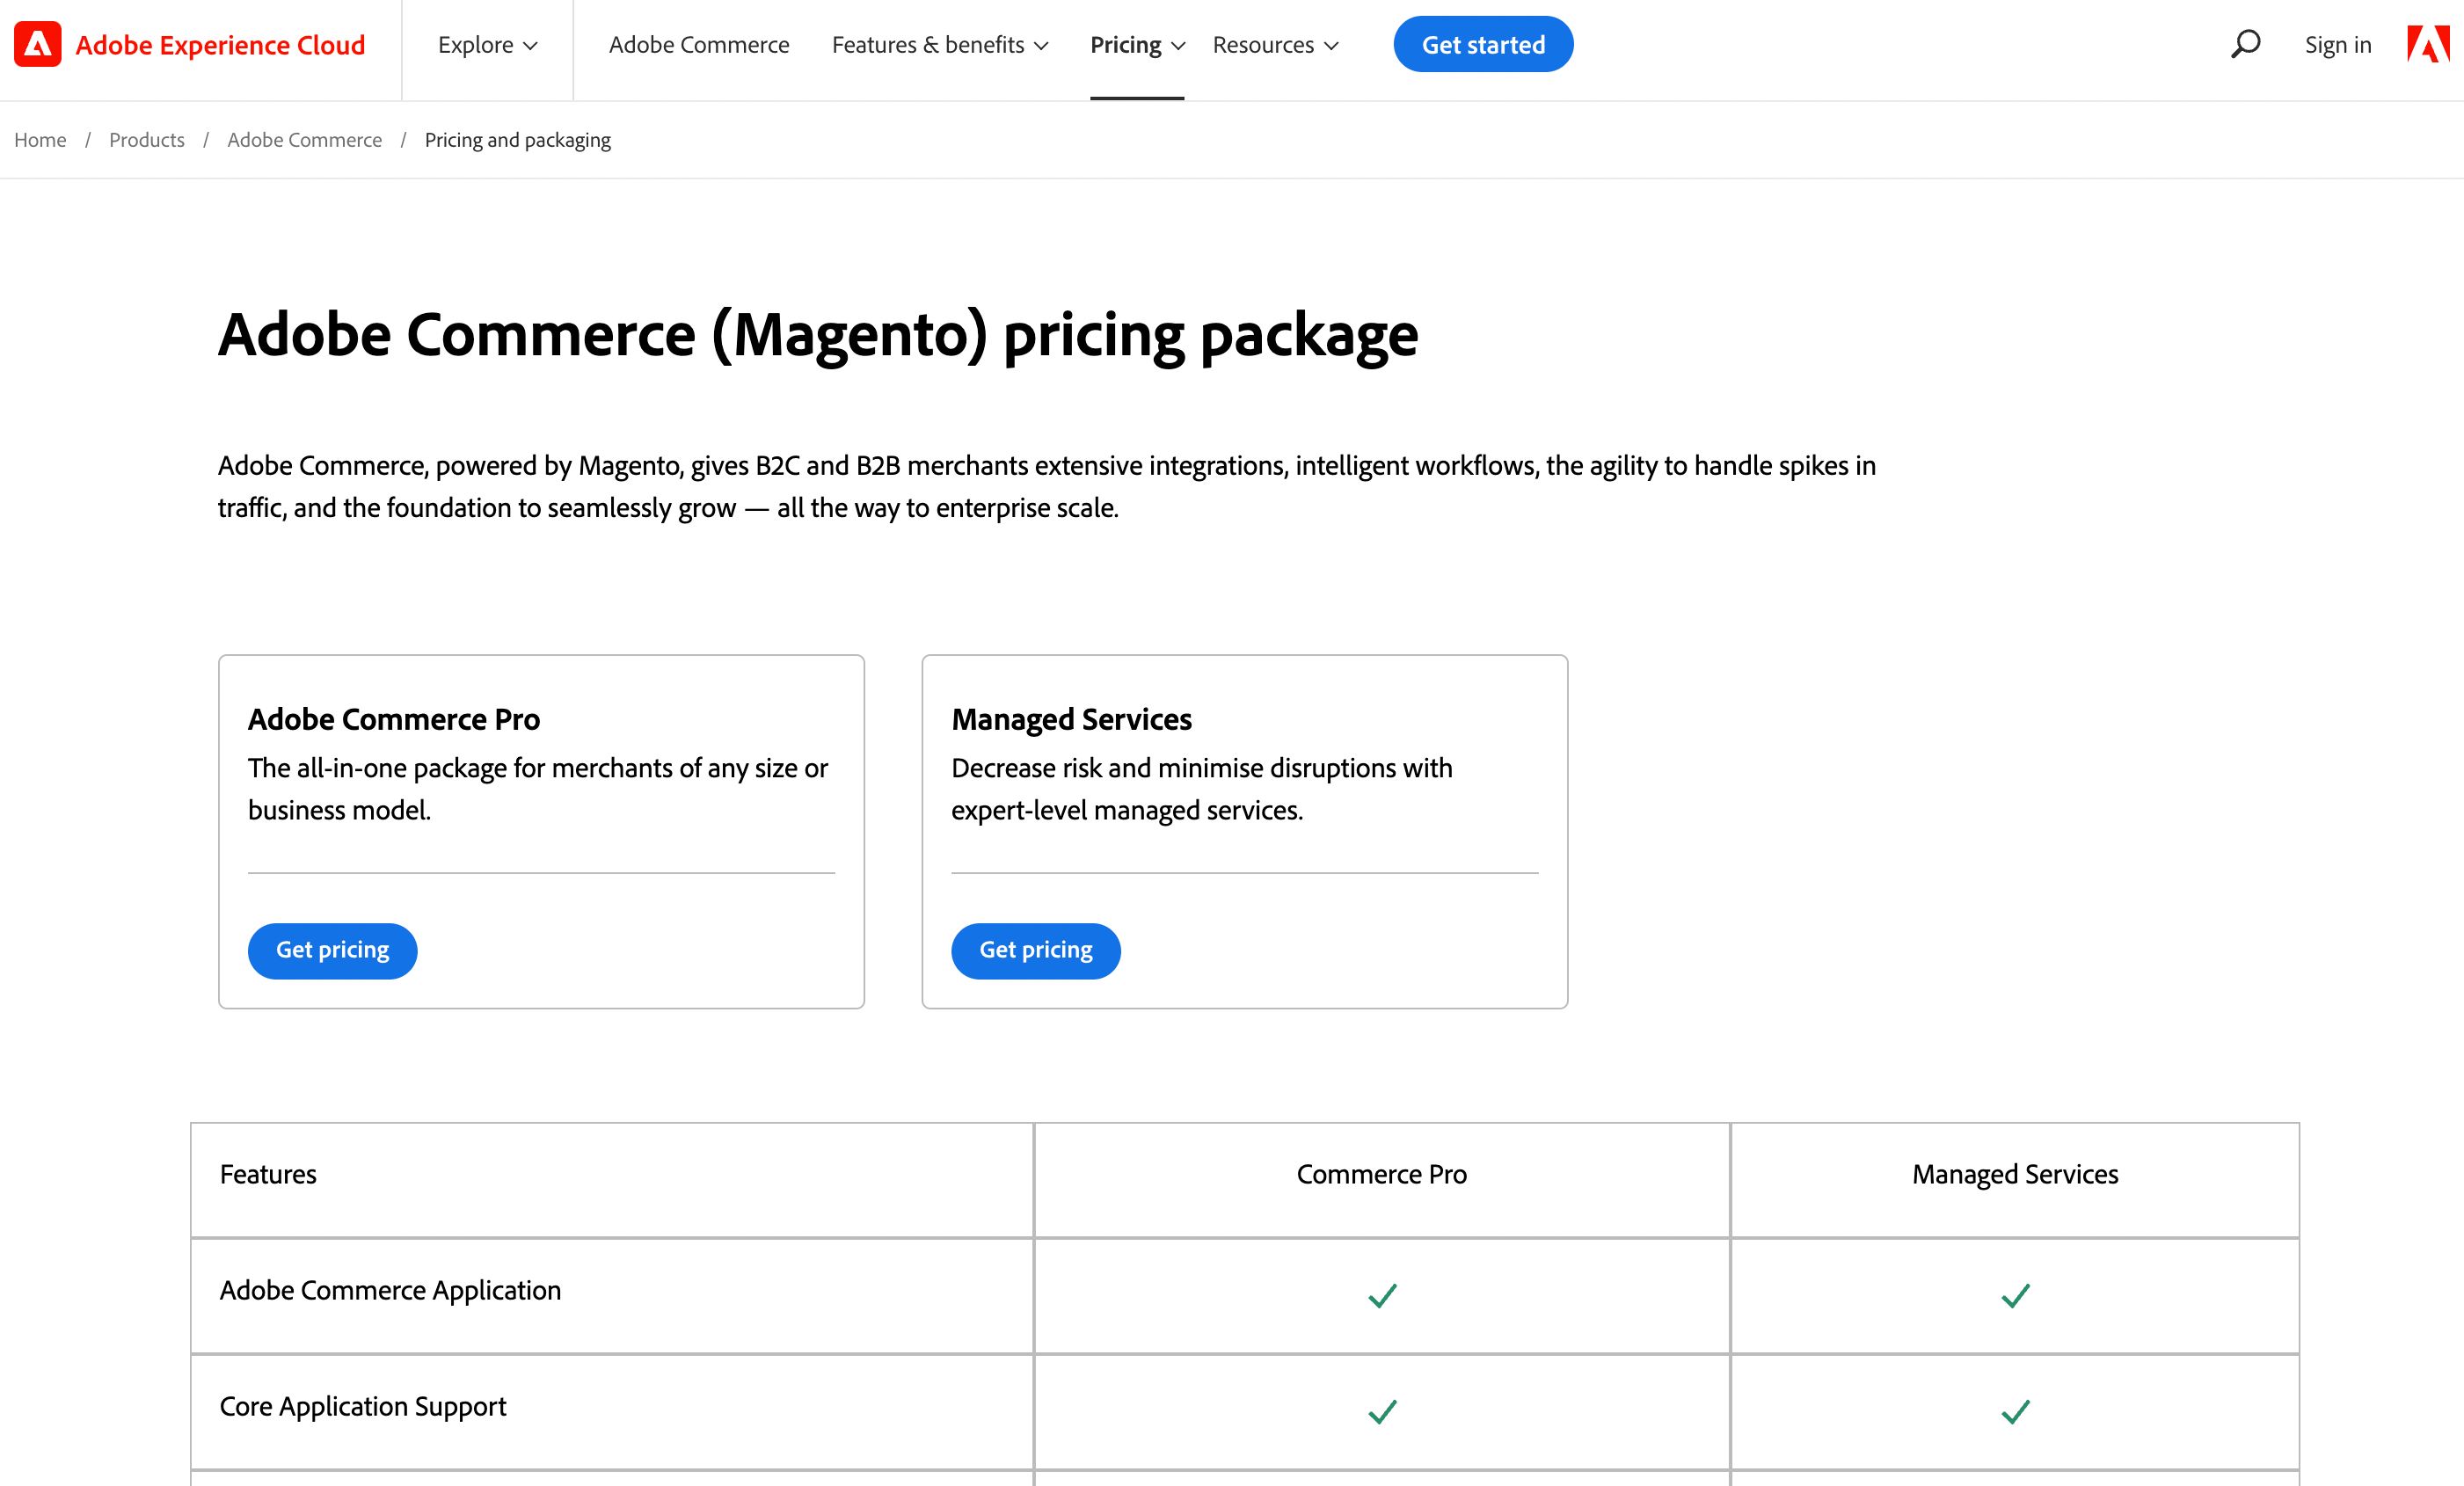Image resolution: width=2464 pixels, height=1486 pixels.
Task: Click the Adobe Experience Cloud logo
Action: click(x=190, y=44)
